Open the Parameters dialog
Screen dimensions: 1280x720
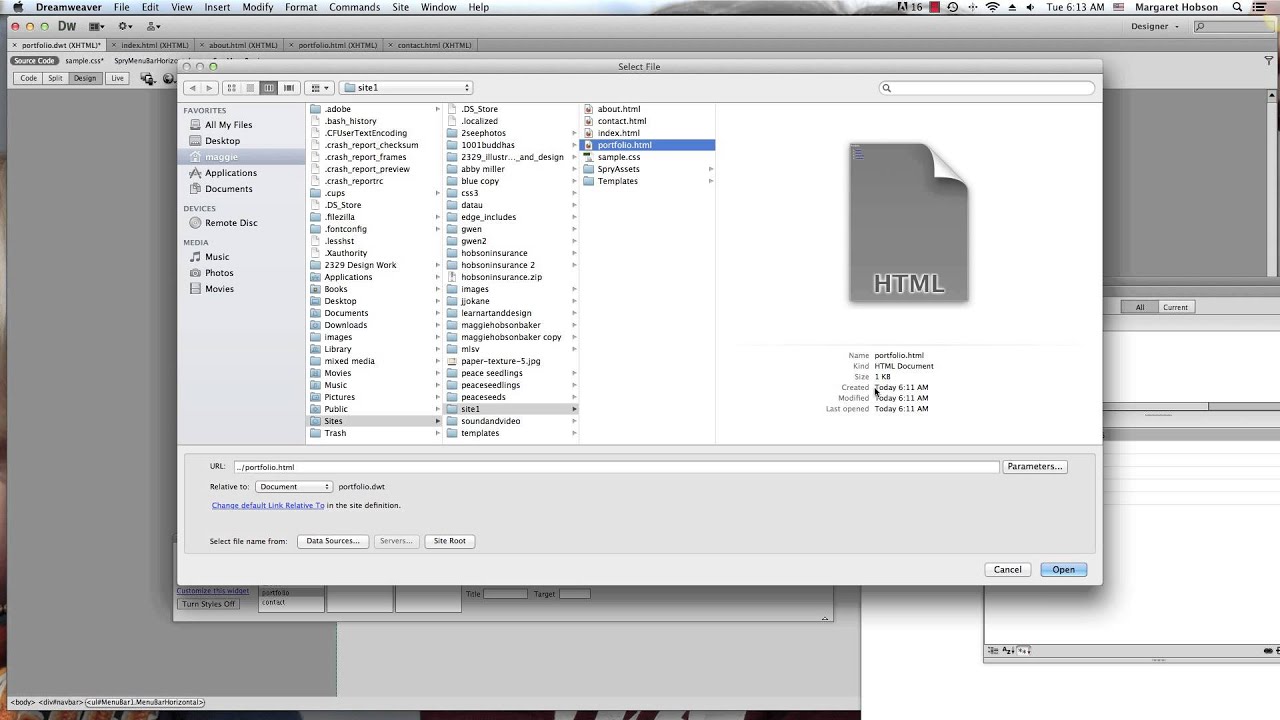pyautogui.click(x=1034, y=467)
